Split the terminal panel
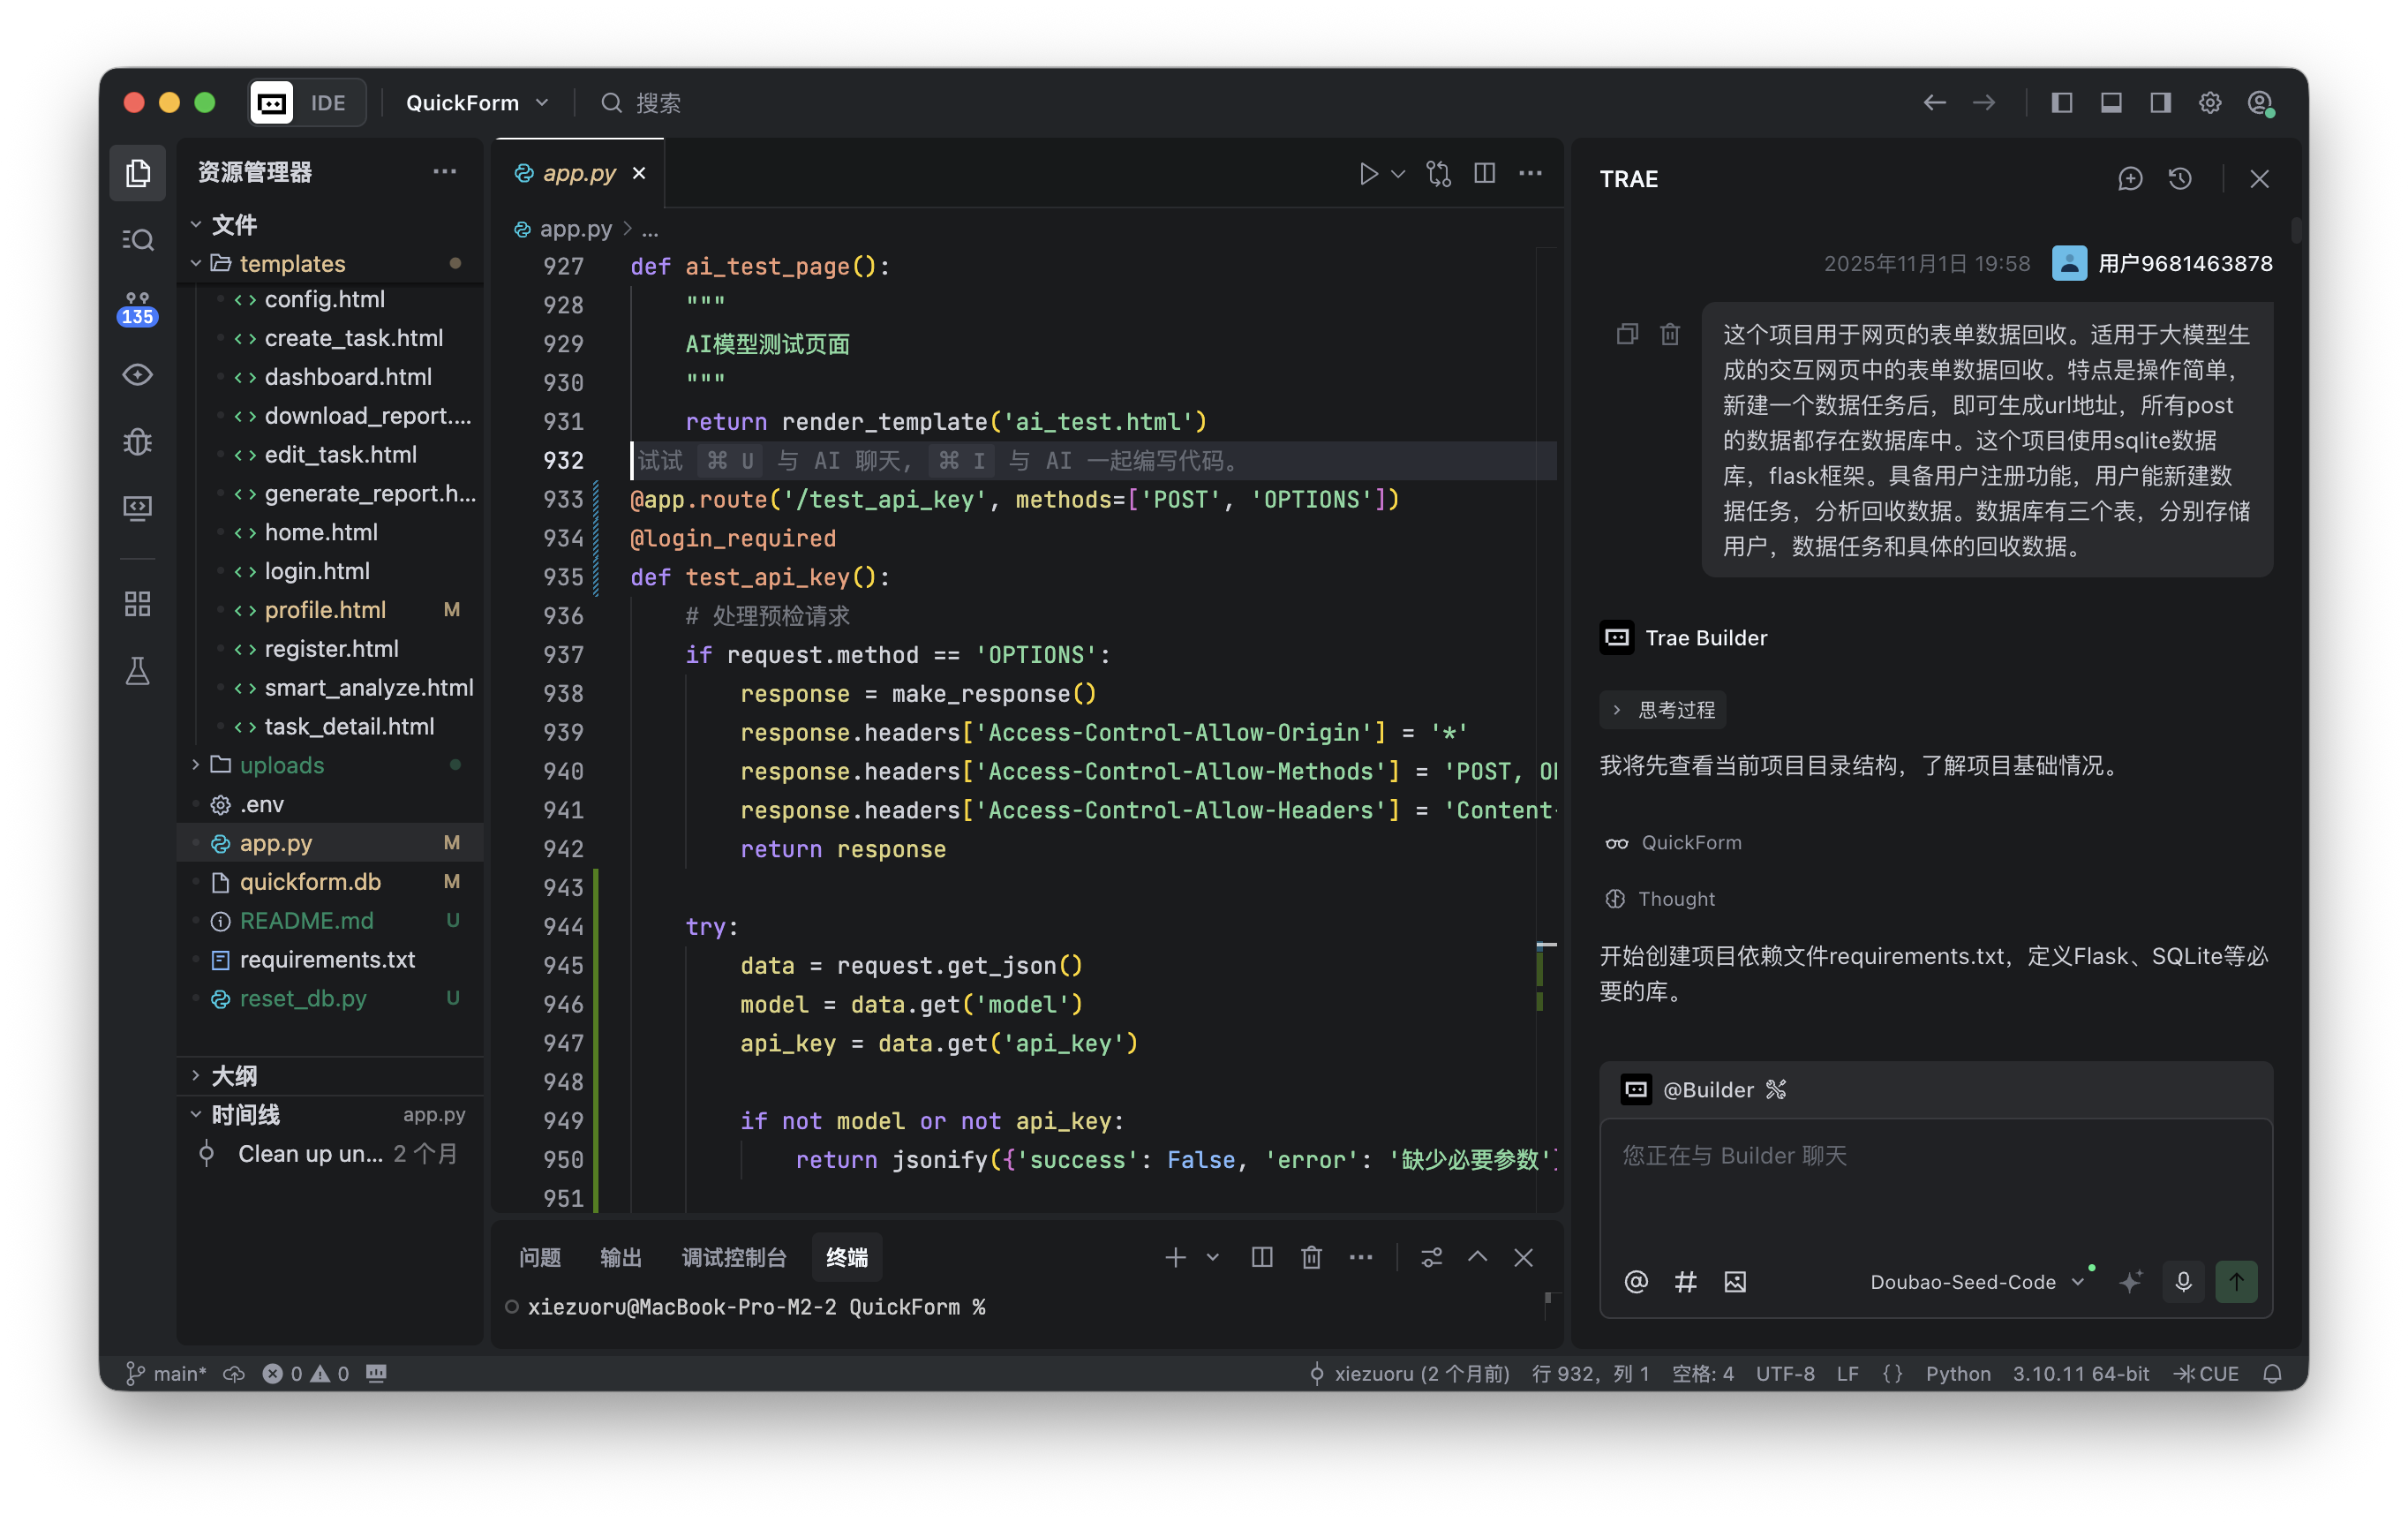Image resolution: width=2408 pixels, height=1522 pixels. [x=1262, y=1257]
